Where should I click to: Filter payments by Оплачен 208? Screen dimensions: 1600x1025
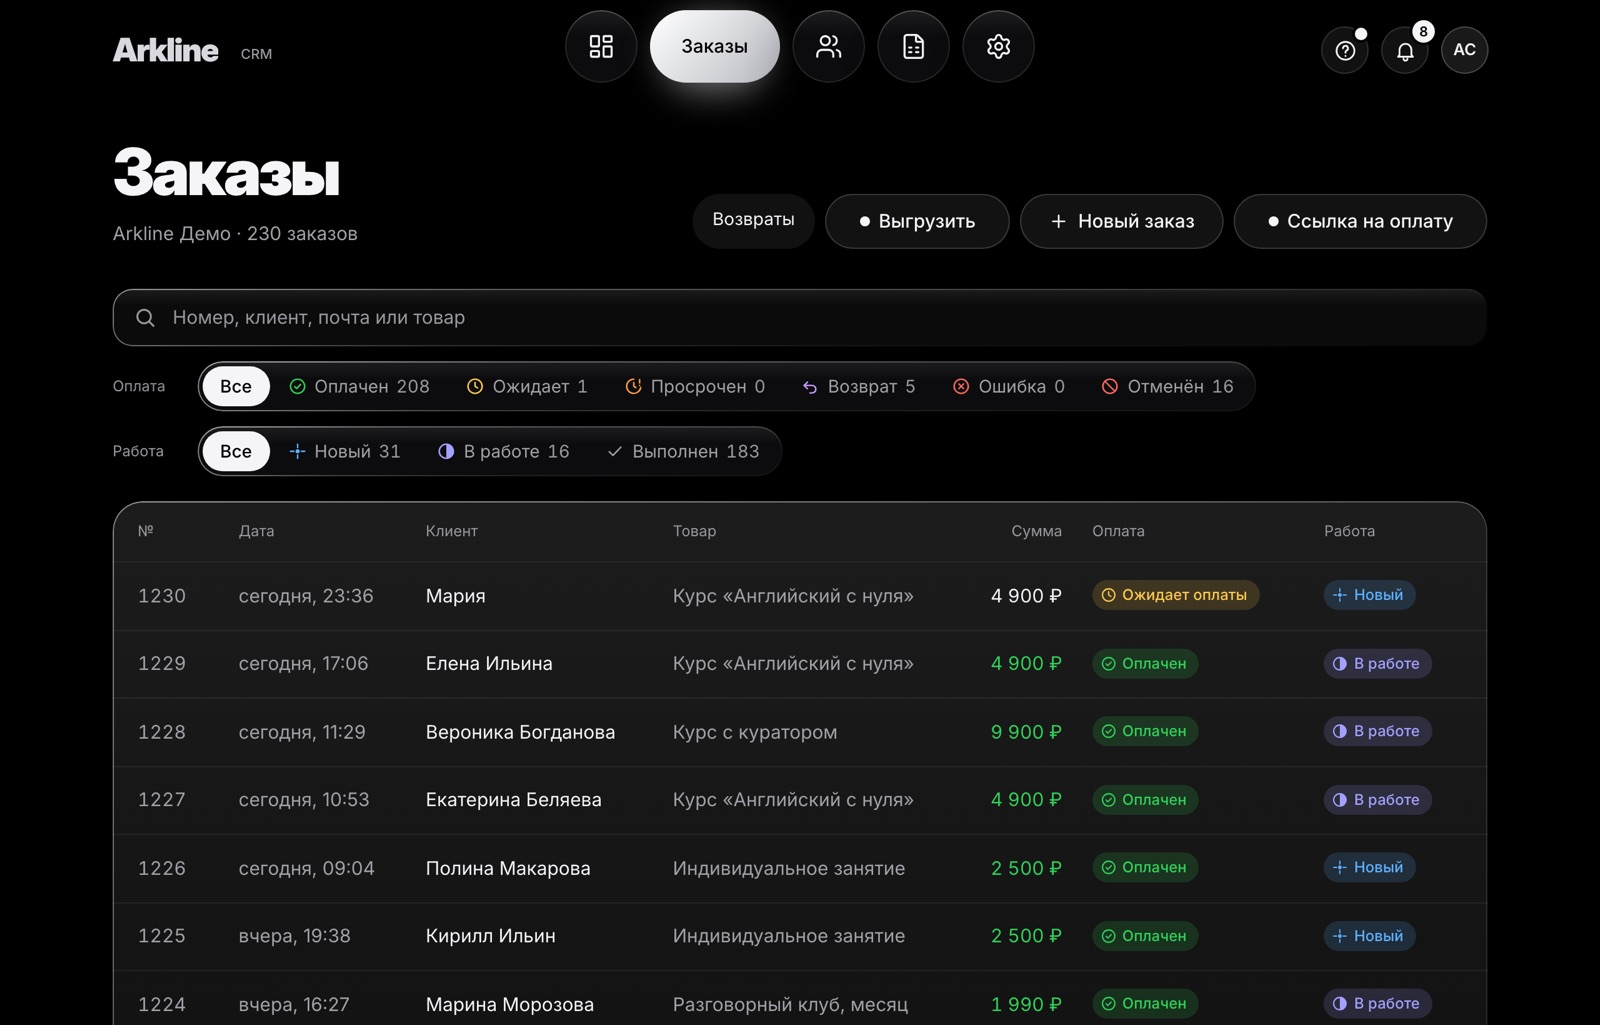tap(359, 386)
